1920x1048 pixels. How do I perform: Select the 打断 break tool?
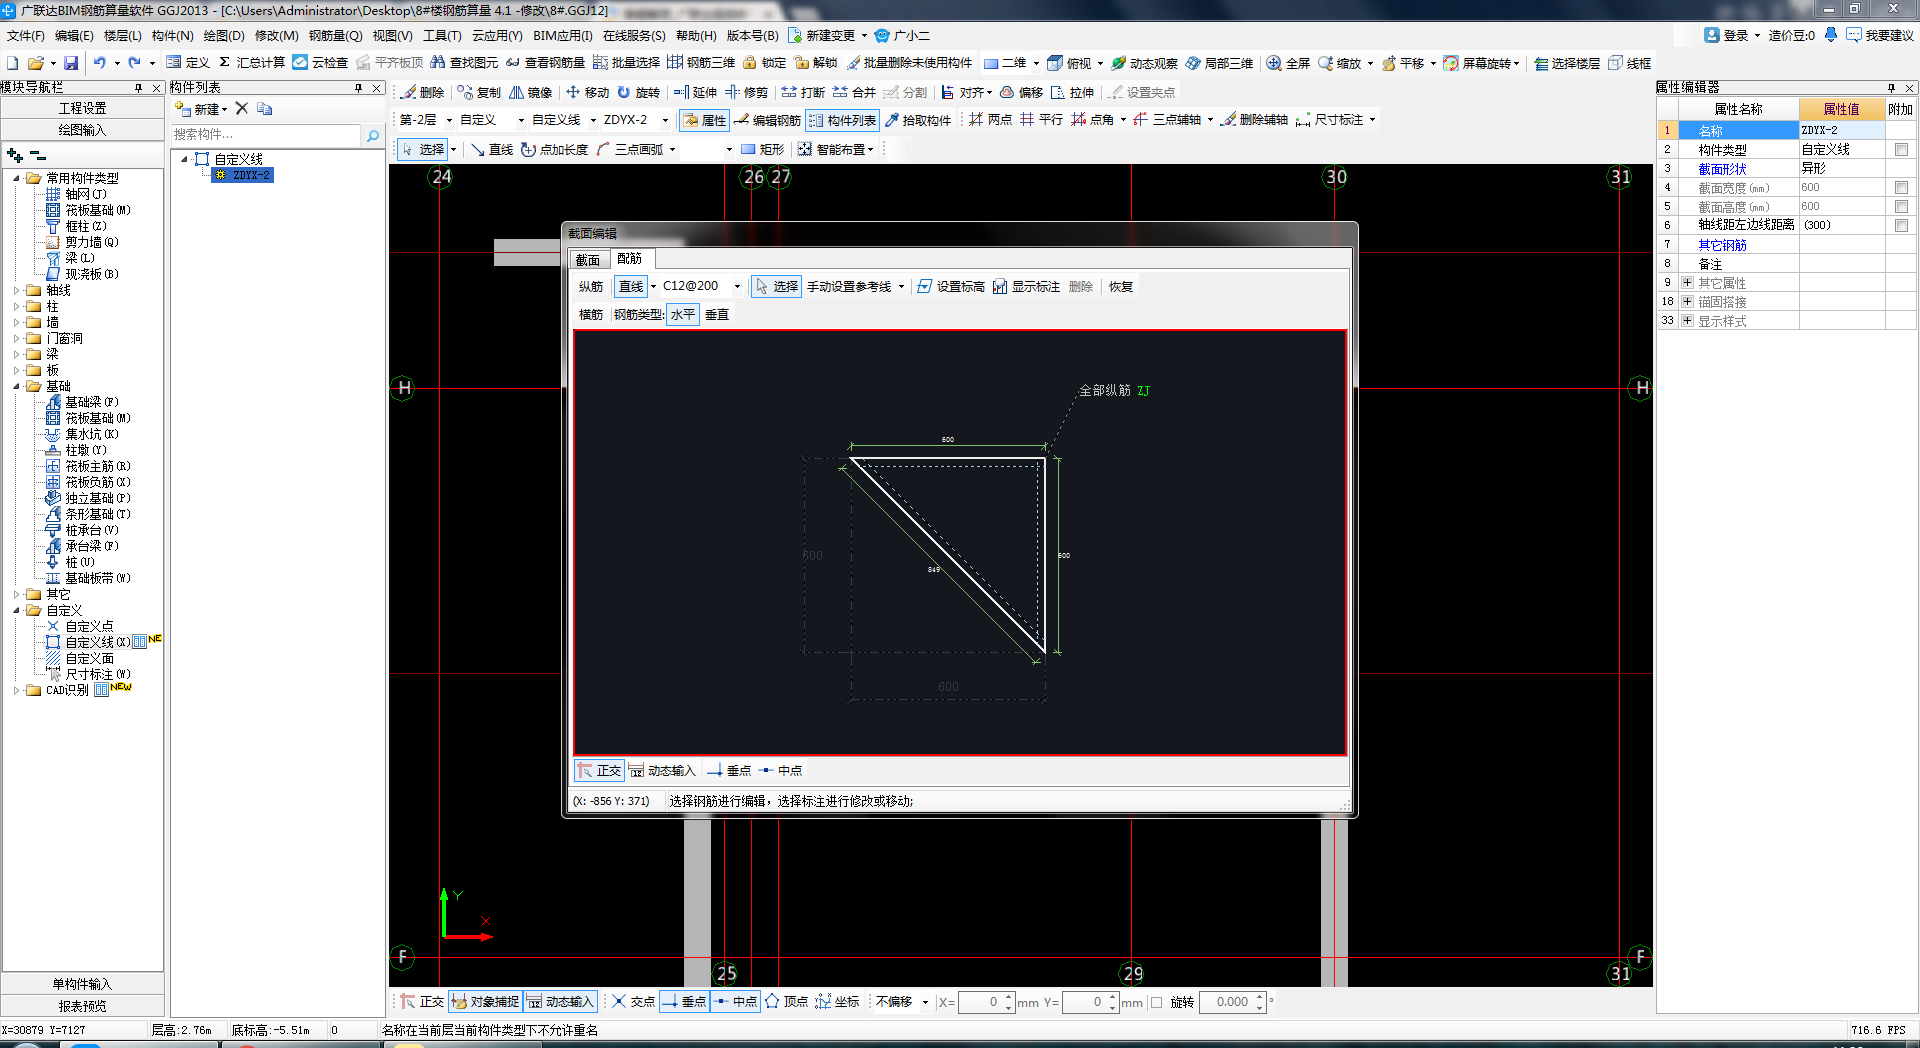click(x=803, y=92)
